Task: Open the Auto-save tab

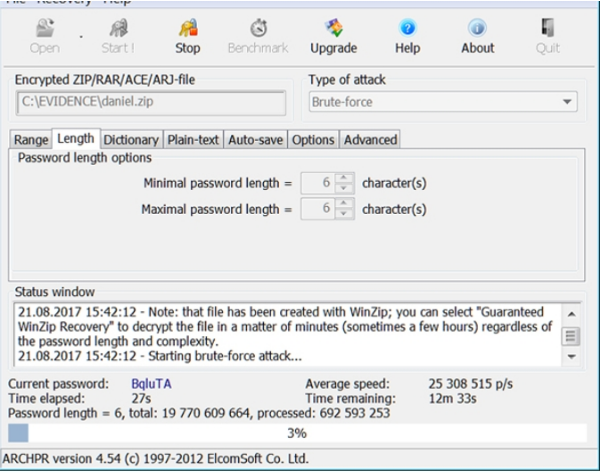Action: pos(255,140)
